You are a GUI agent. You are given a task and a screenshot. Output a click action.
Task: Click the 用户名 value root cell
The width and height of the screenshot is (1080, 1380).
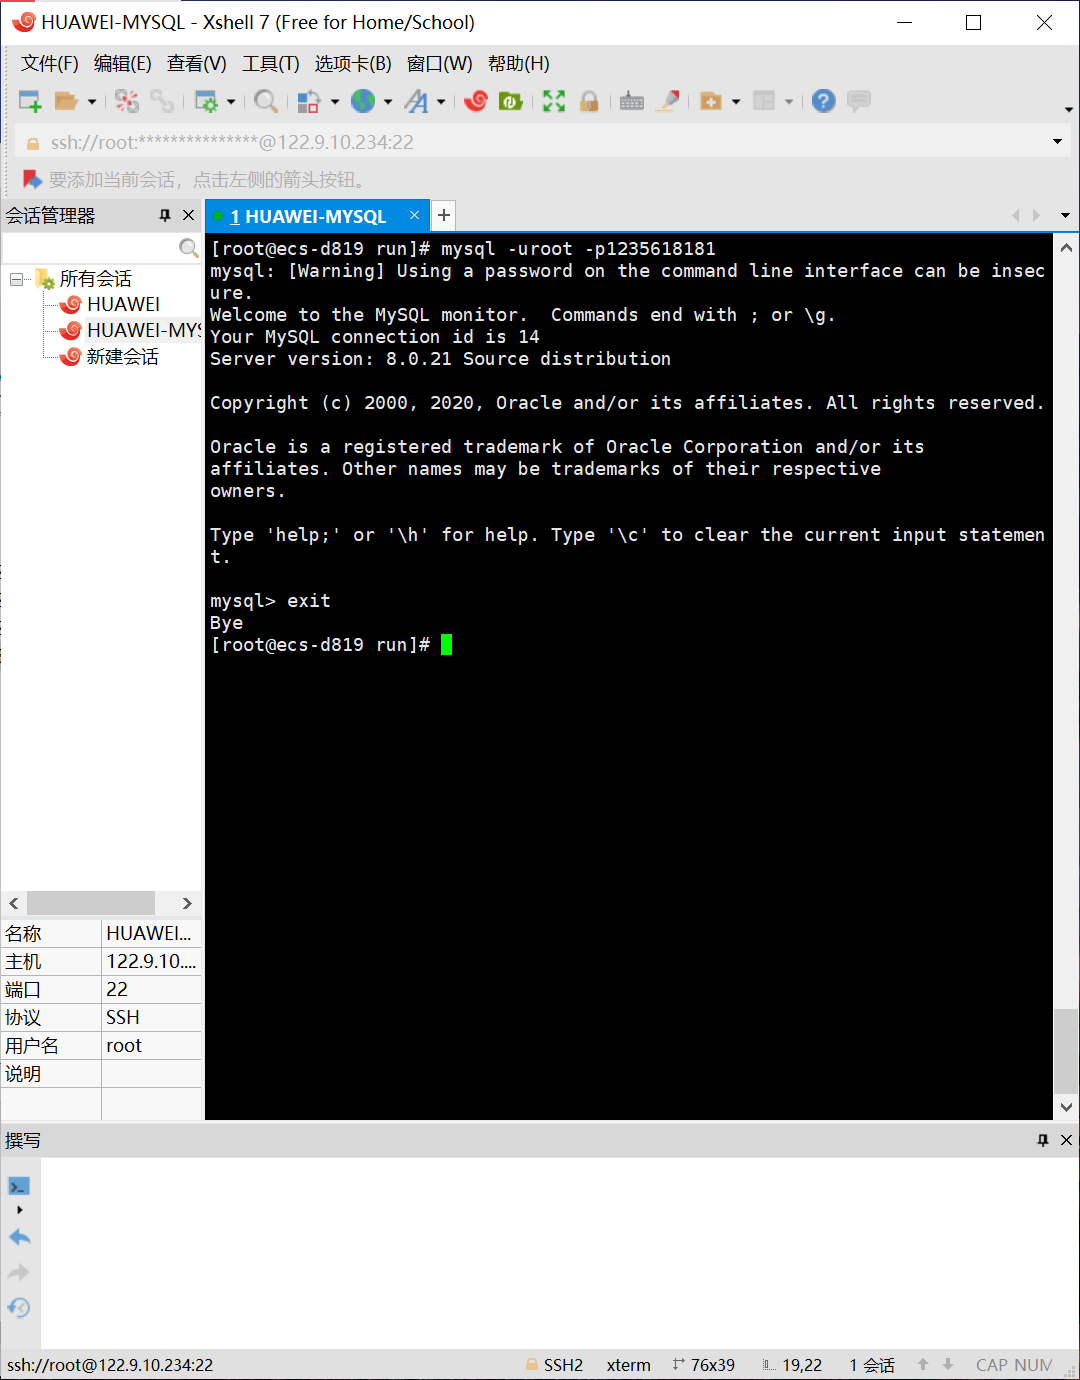pyautogui.click(x=152, y=1045)
